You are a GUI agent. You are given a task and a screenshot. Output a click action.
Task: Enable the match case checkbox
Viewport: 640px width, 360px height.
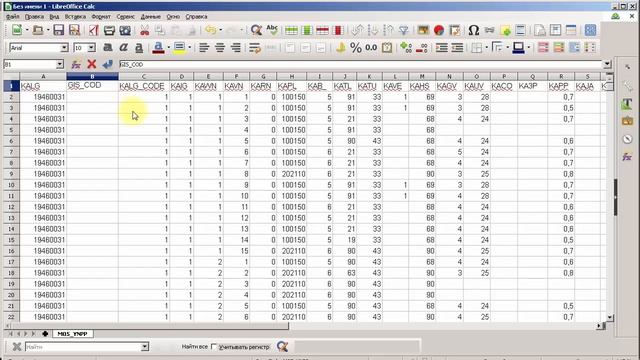pos(214,347)
